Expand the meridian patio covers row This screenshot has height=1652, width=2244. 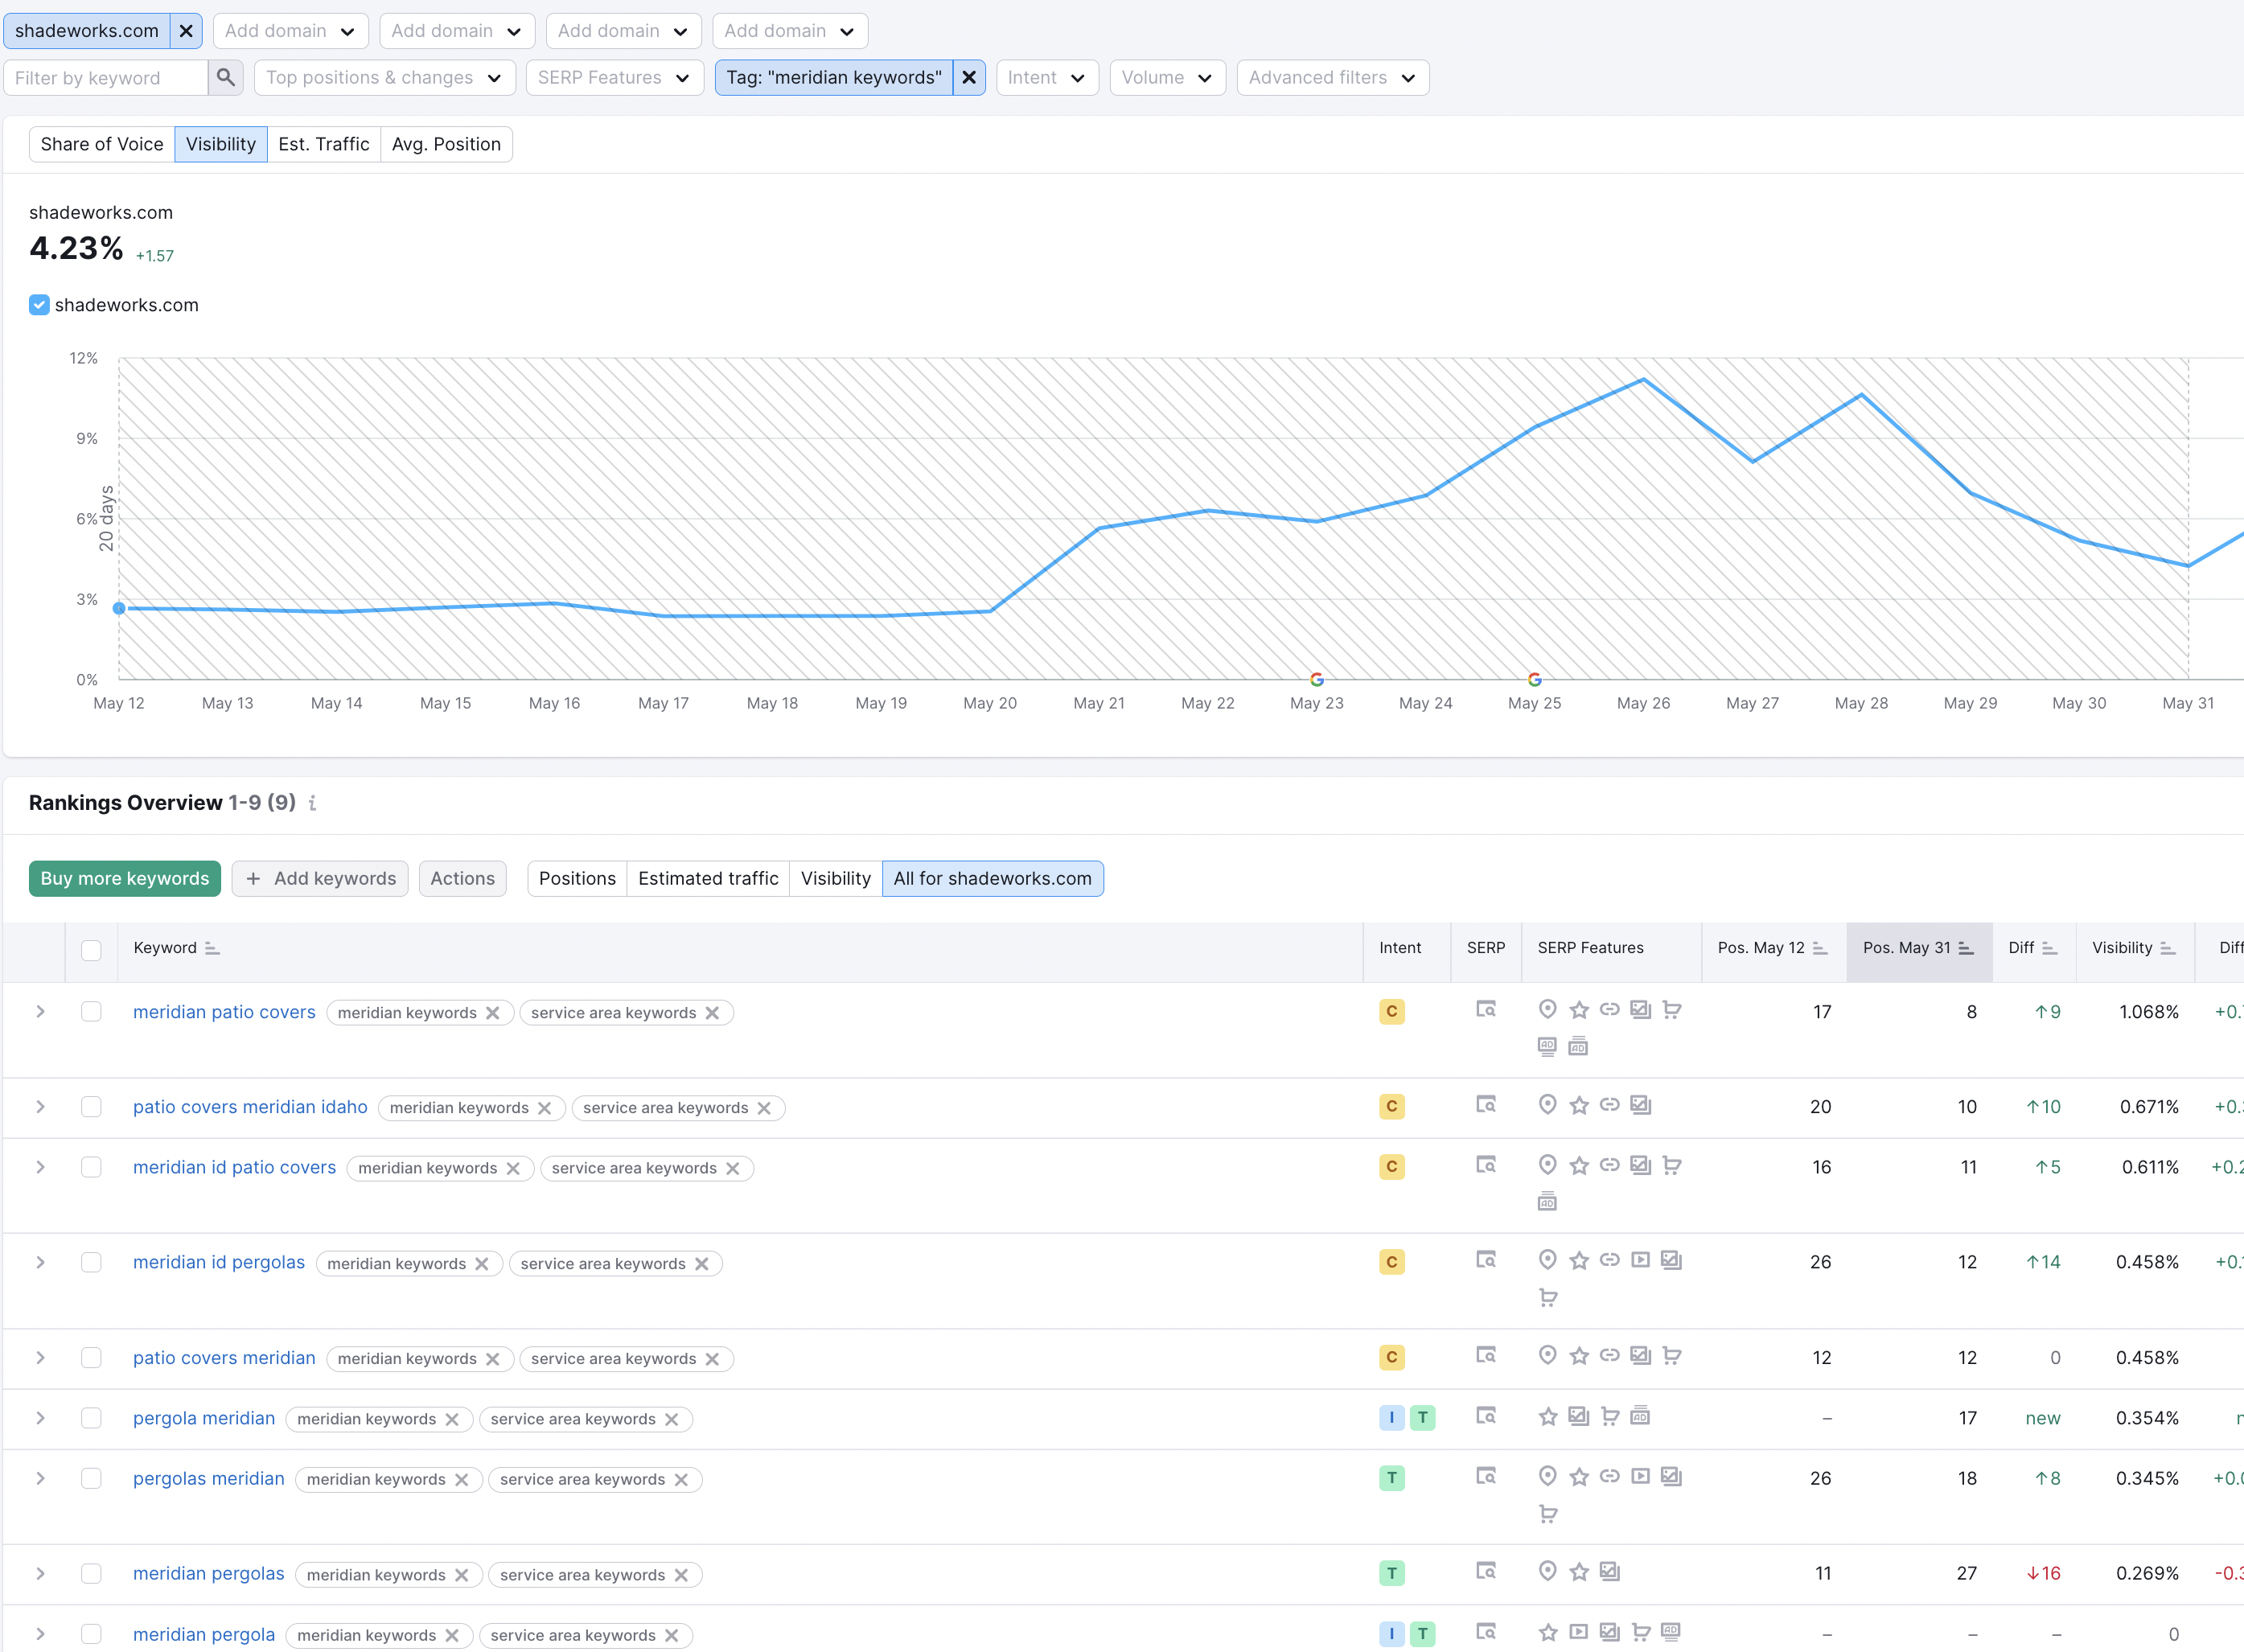coord(40,1012)
